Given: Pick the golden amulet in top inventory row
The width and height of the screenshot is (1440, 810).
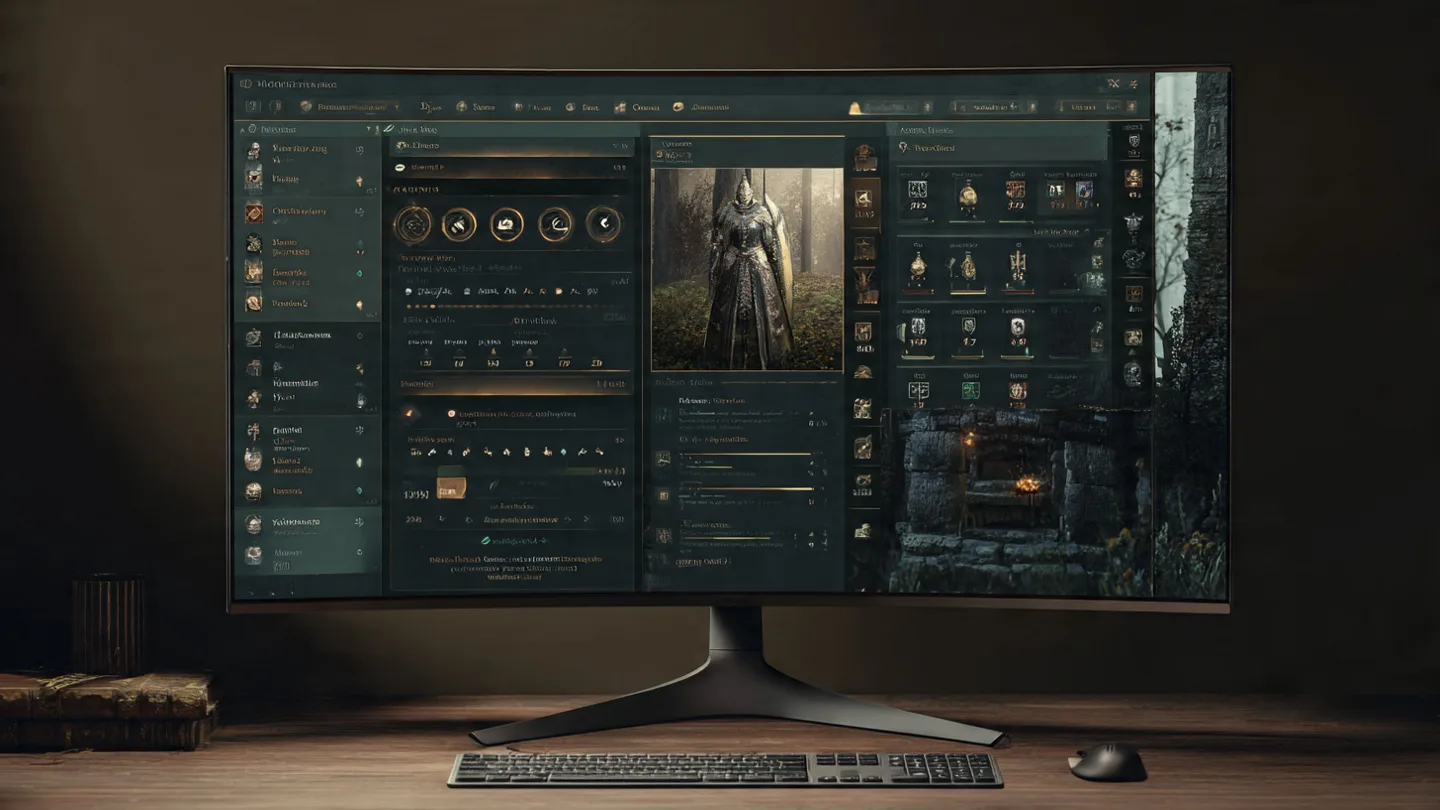Looking at the screenshot, I should pos(967,194).
